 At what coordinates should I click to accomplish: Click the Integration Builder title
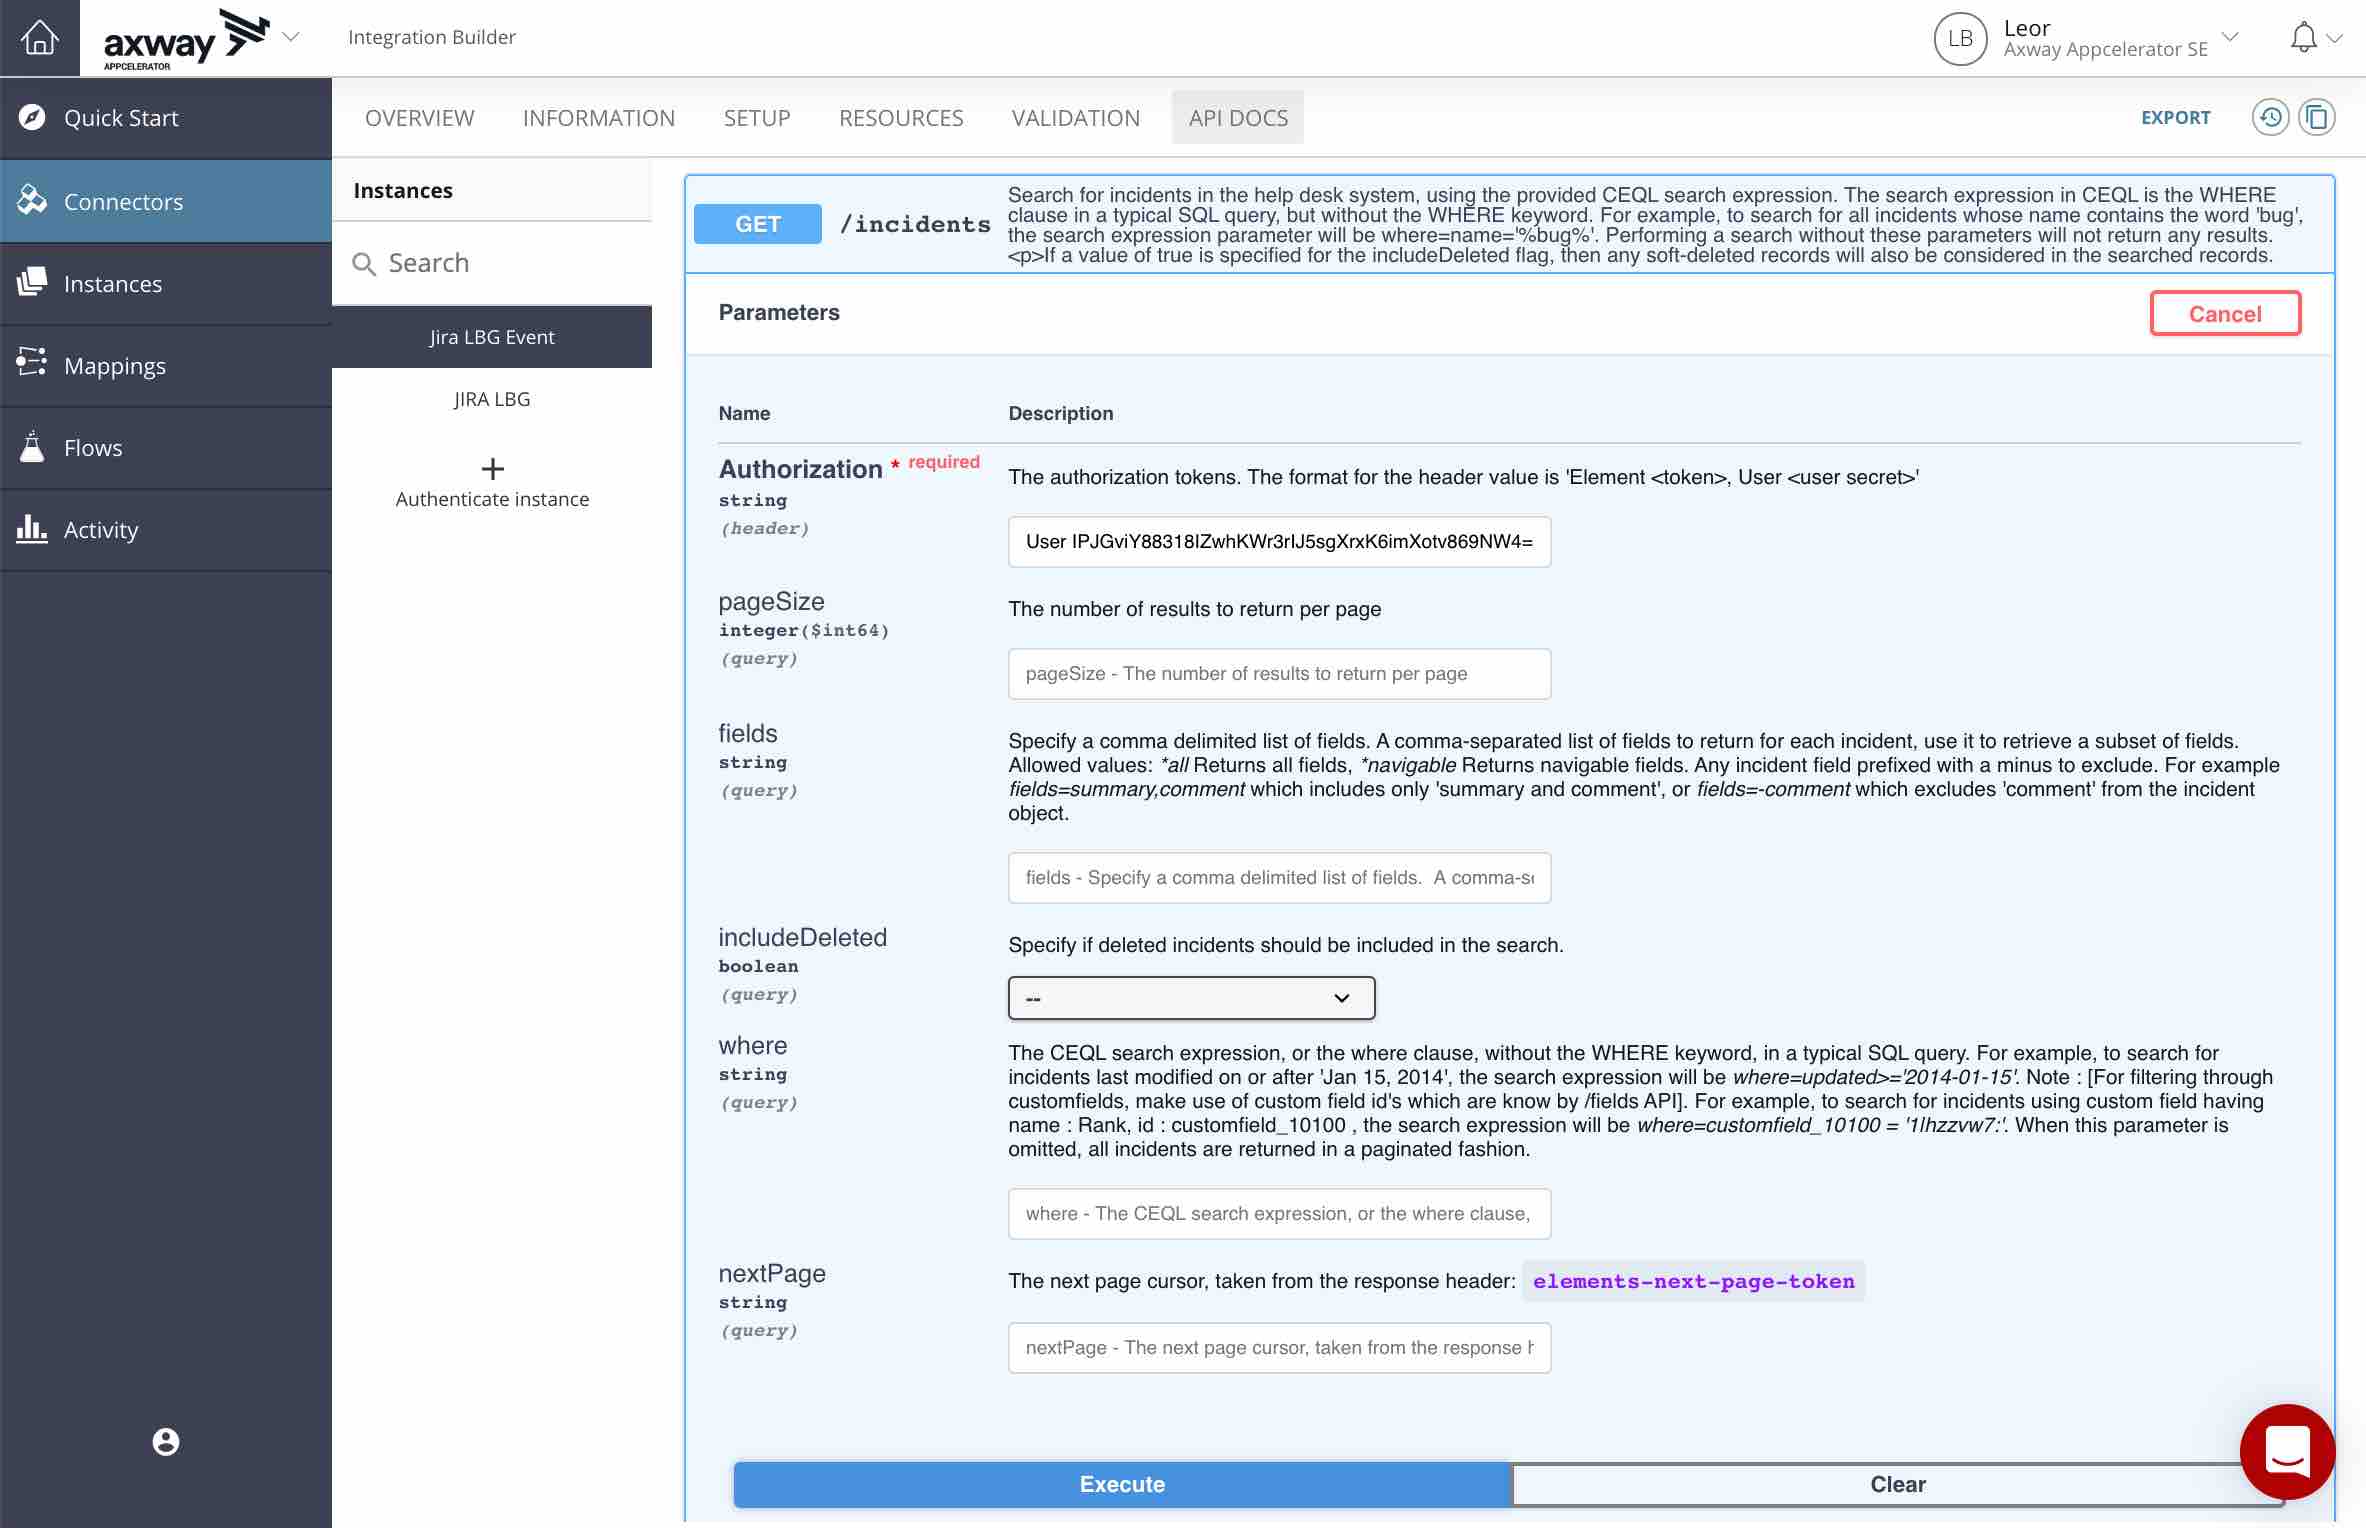click(x=432, y=37)
